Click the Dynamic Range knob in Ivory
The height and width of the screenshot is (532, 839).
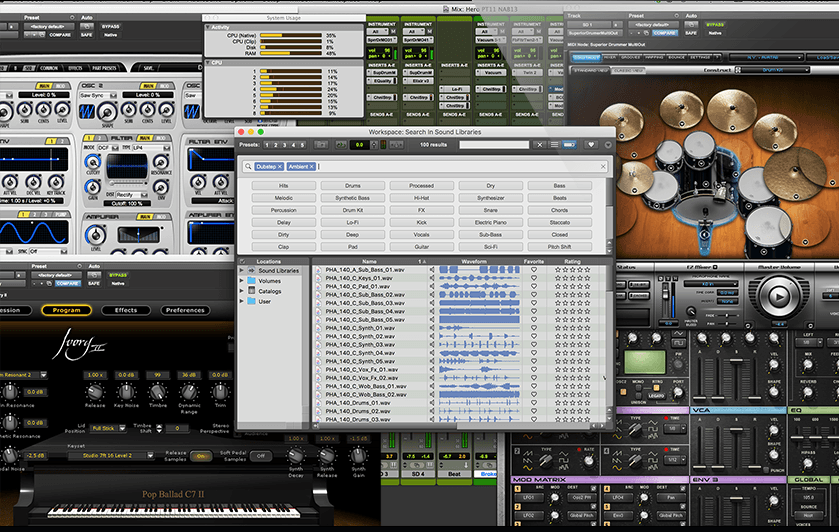click(189, 392)
